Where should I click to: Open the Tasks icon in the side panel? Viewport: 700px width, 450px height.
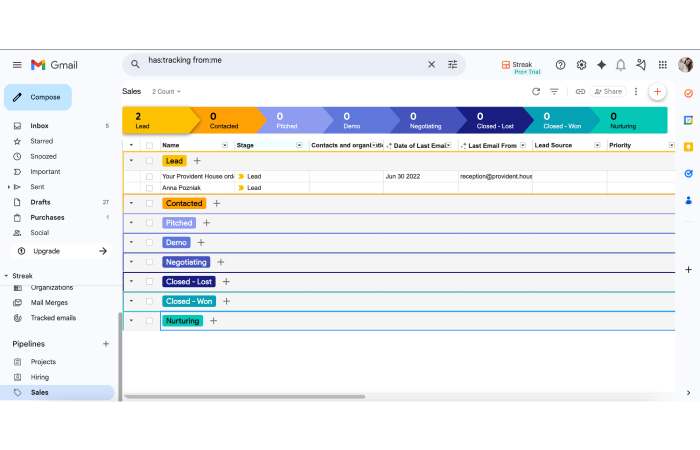688,93
